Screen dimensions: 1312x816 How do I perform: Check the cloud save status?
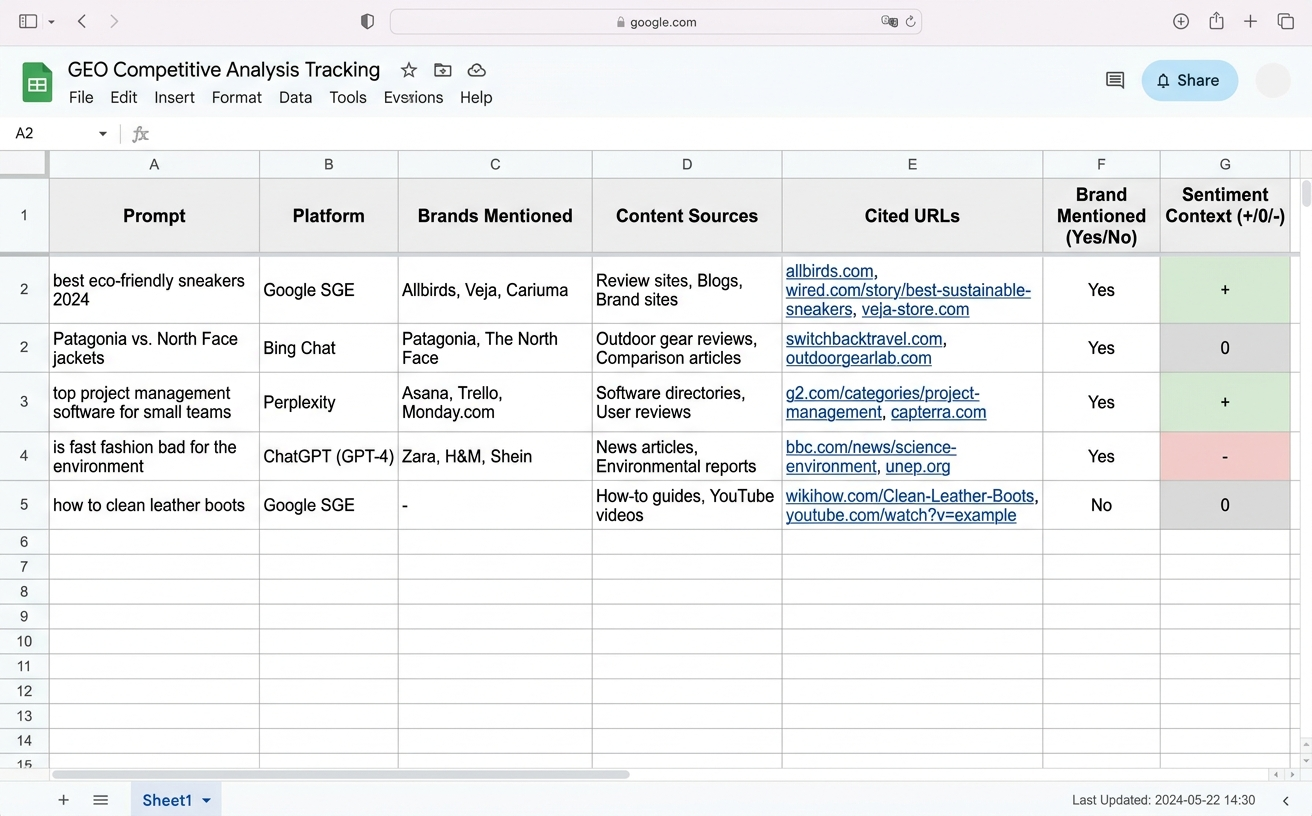pyautogui.click(x=477, y=70)
